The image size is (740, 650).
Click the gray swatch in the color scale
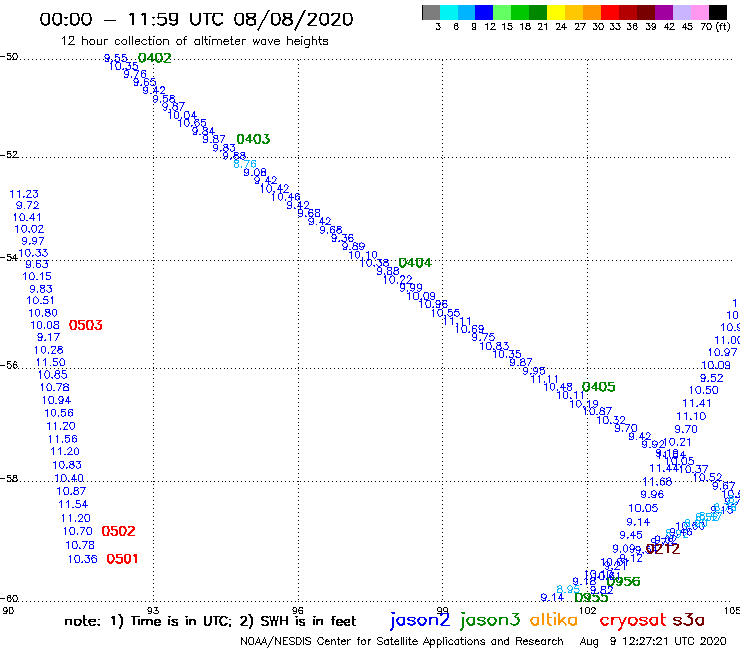coord(431,12)
